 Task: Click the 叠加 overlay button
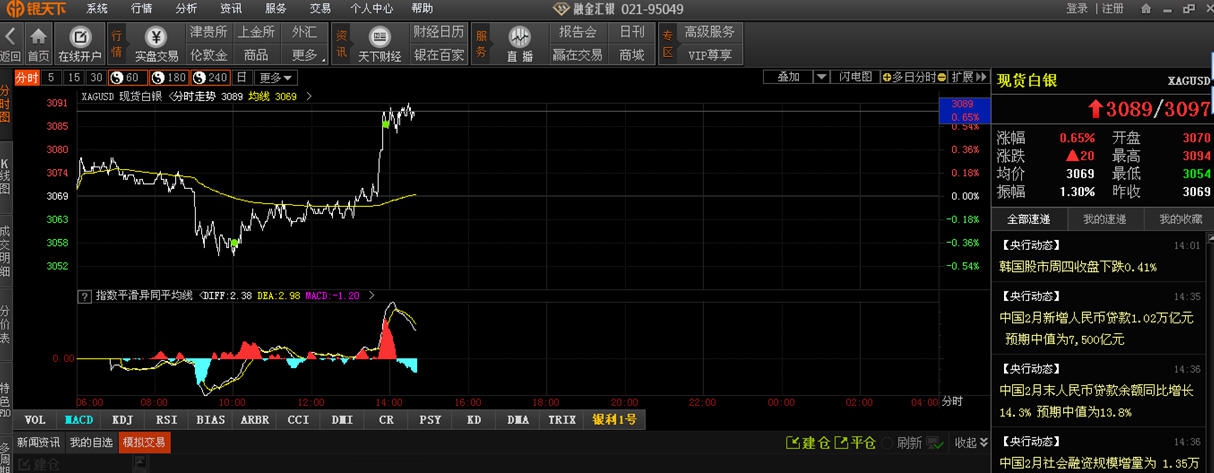point(788,77)
